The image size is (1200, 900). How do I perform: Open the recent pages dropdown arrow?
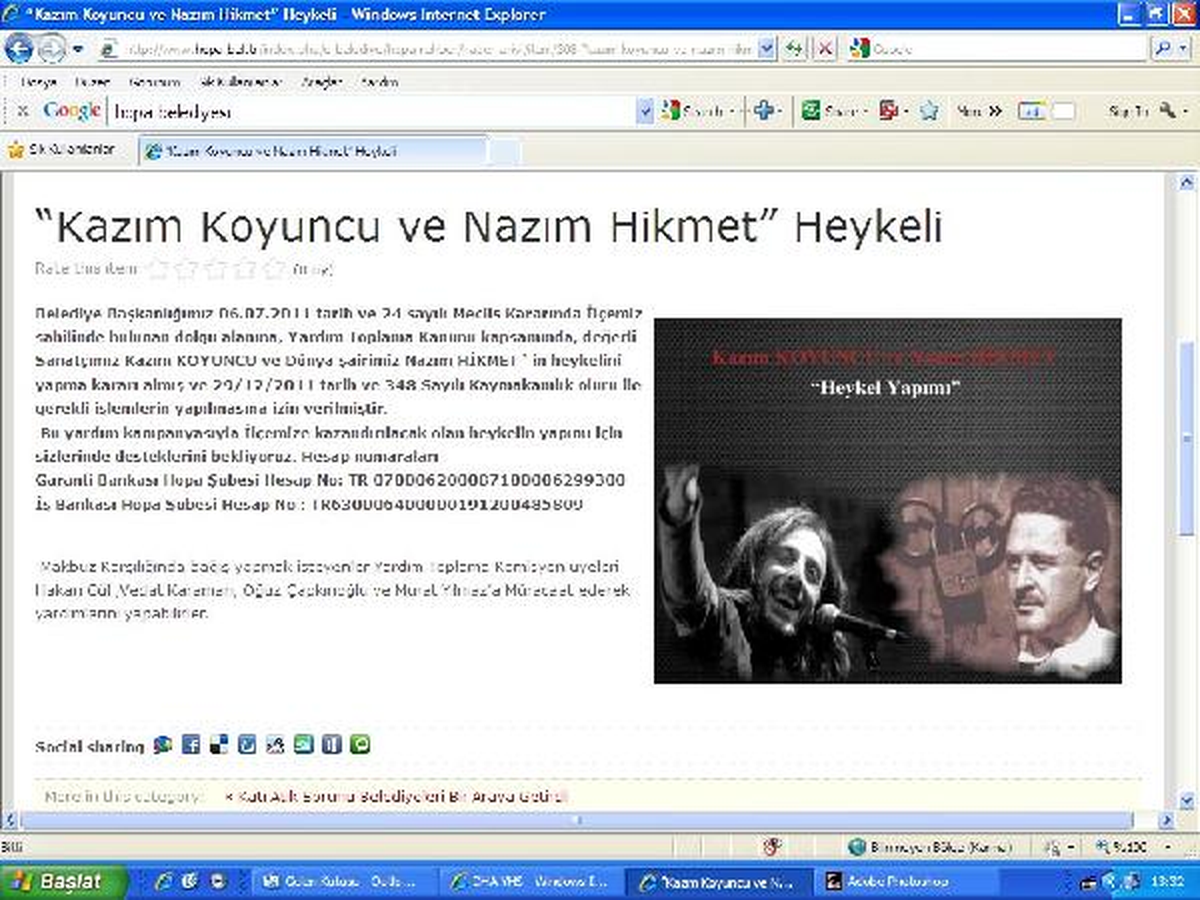tap(78, 48)
